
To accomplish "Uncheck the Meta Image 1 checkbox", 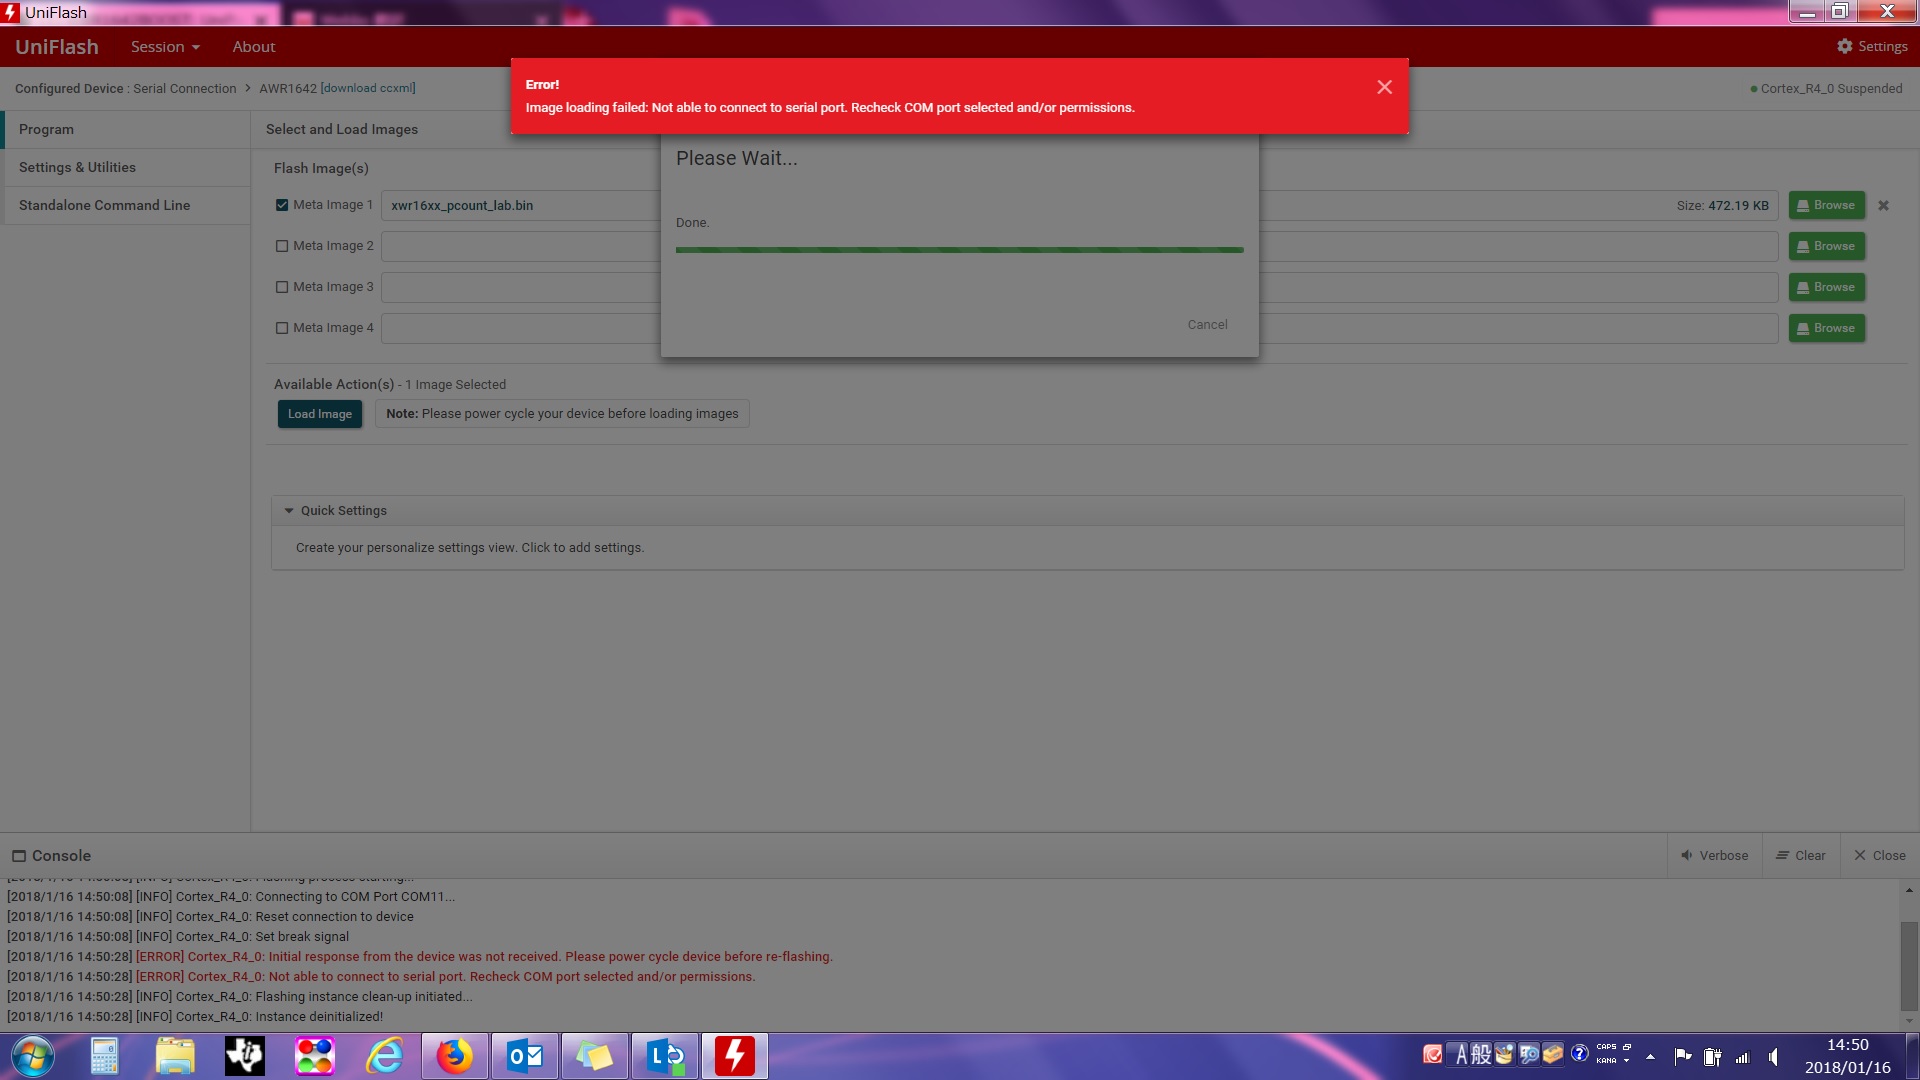I will click(282, 205).
